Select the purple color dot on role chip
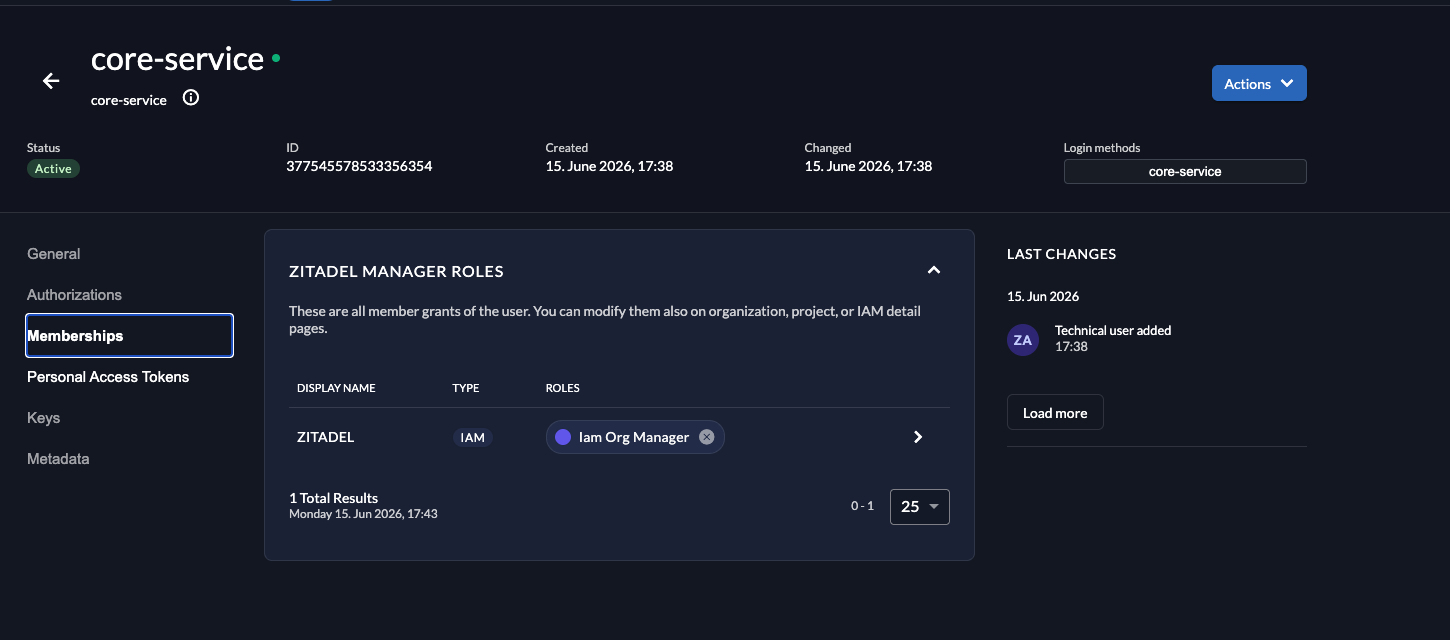This screenshot has height=640, width=1450. pyautogui.click(x=563, y=437)
